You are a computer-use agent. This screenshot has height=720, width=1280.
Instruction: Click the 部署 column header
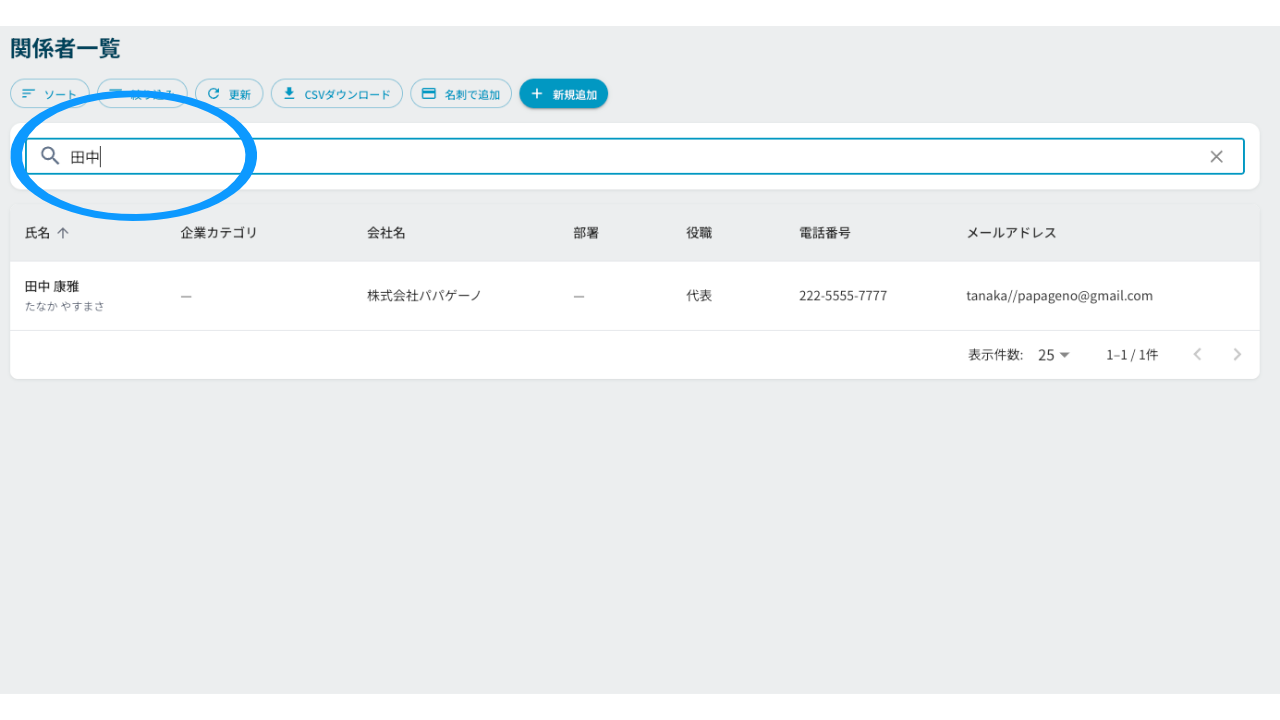(586, 233)
